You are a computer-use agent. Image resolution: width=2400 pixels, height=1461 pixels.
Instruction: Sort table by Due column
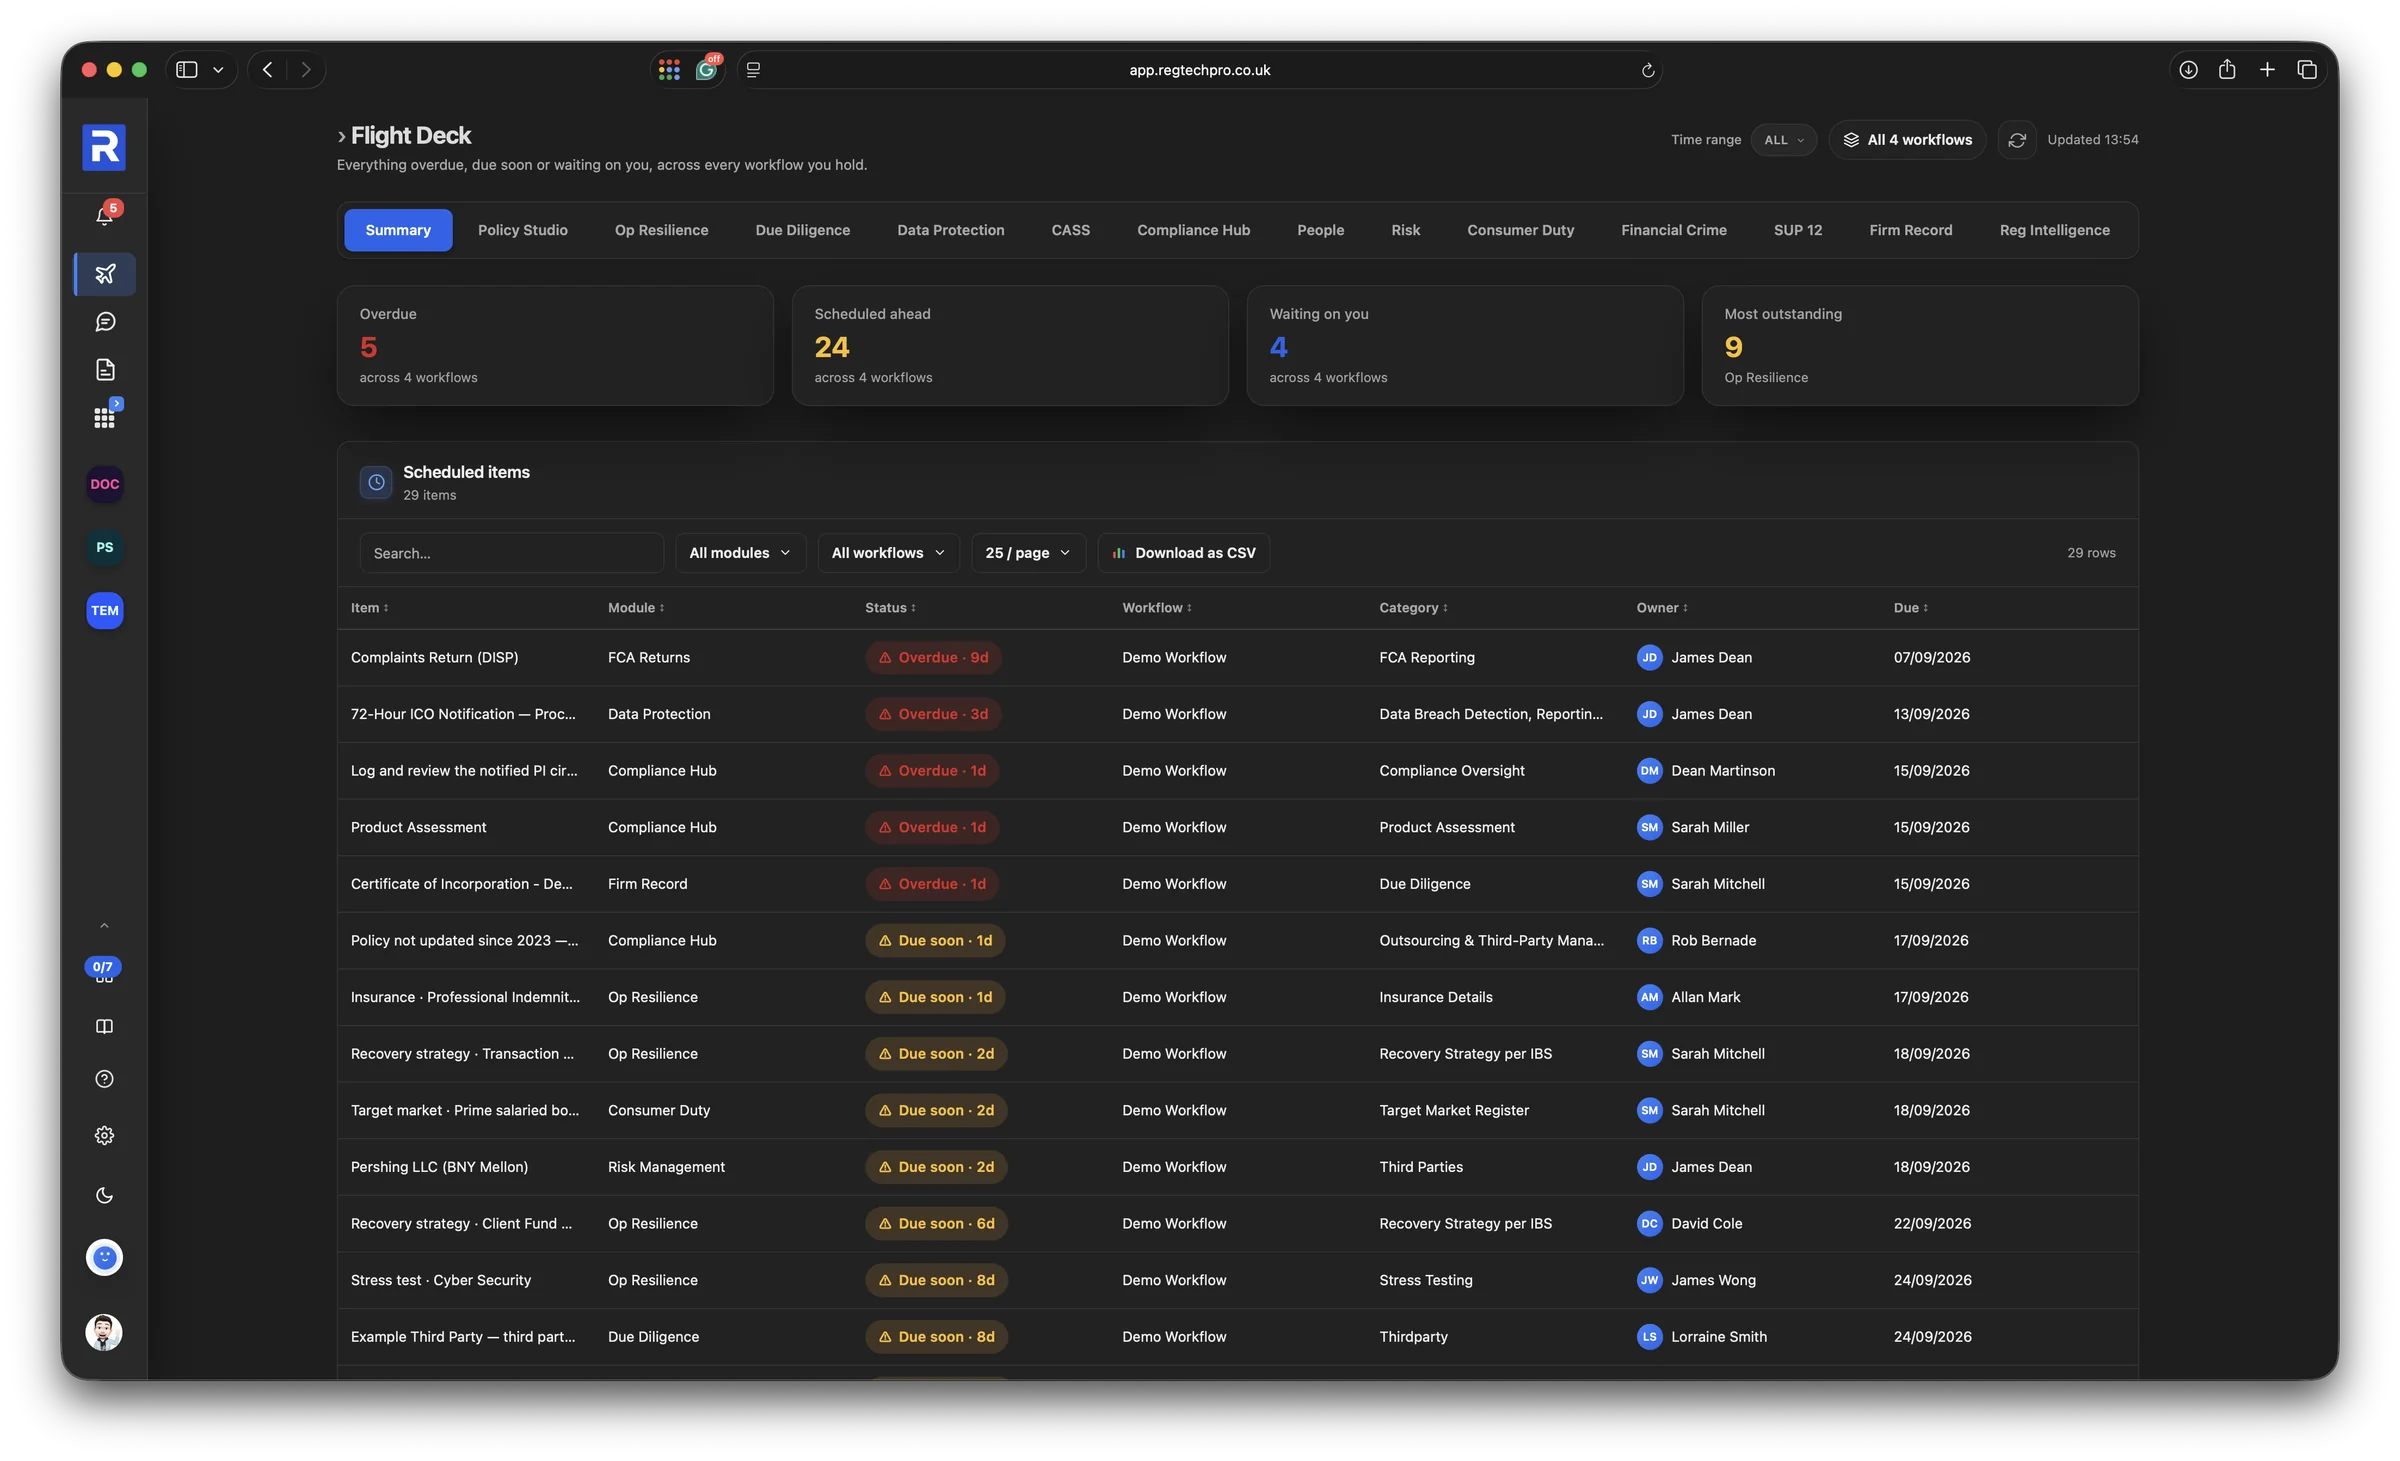point(1910,608)
